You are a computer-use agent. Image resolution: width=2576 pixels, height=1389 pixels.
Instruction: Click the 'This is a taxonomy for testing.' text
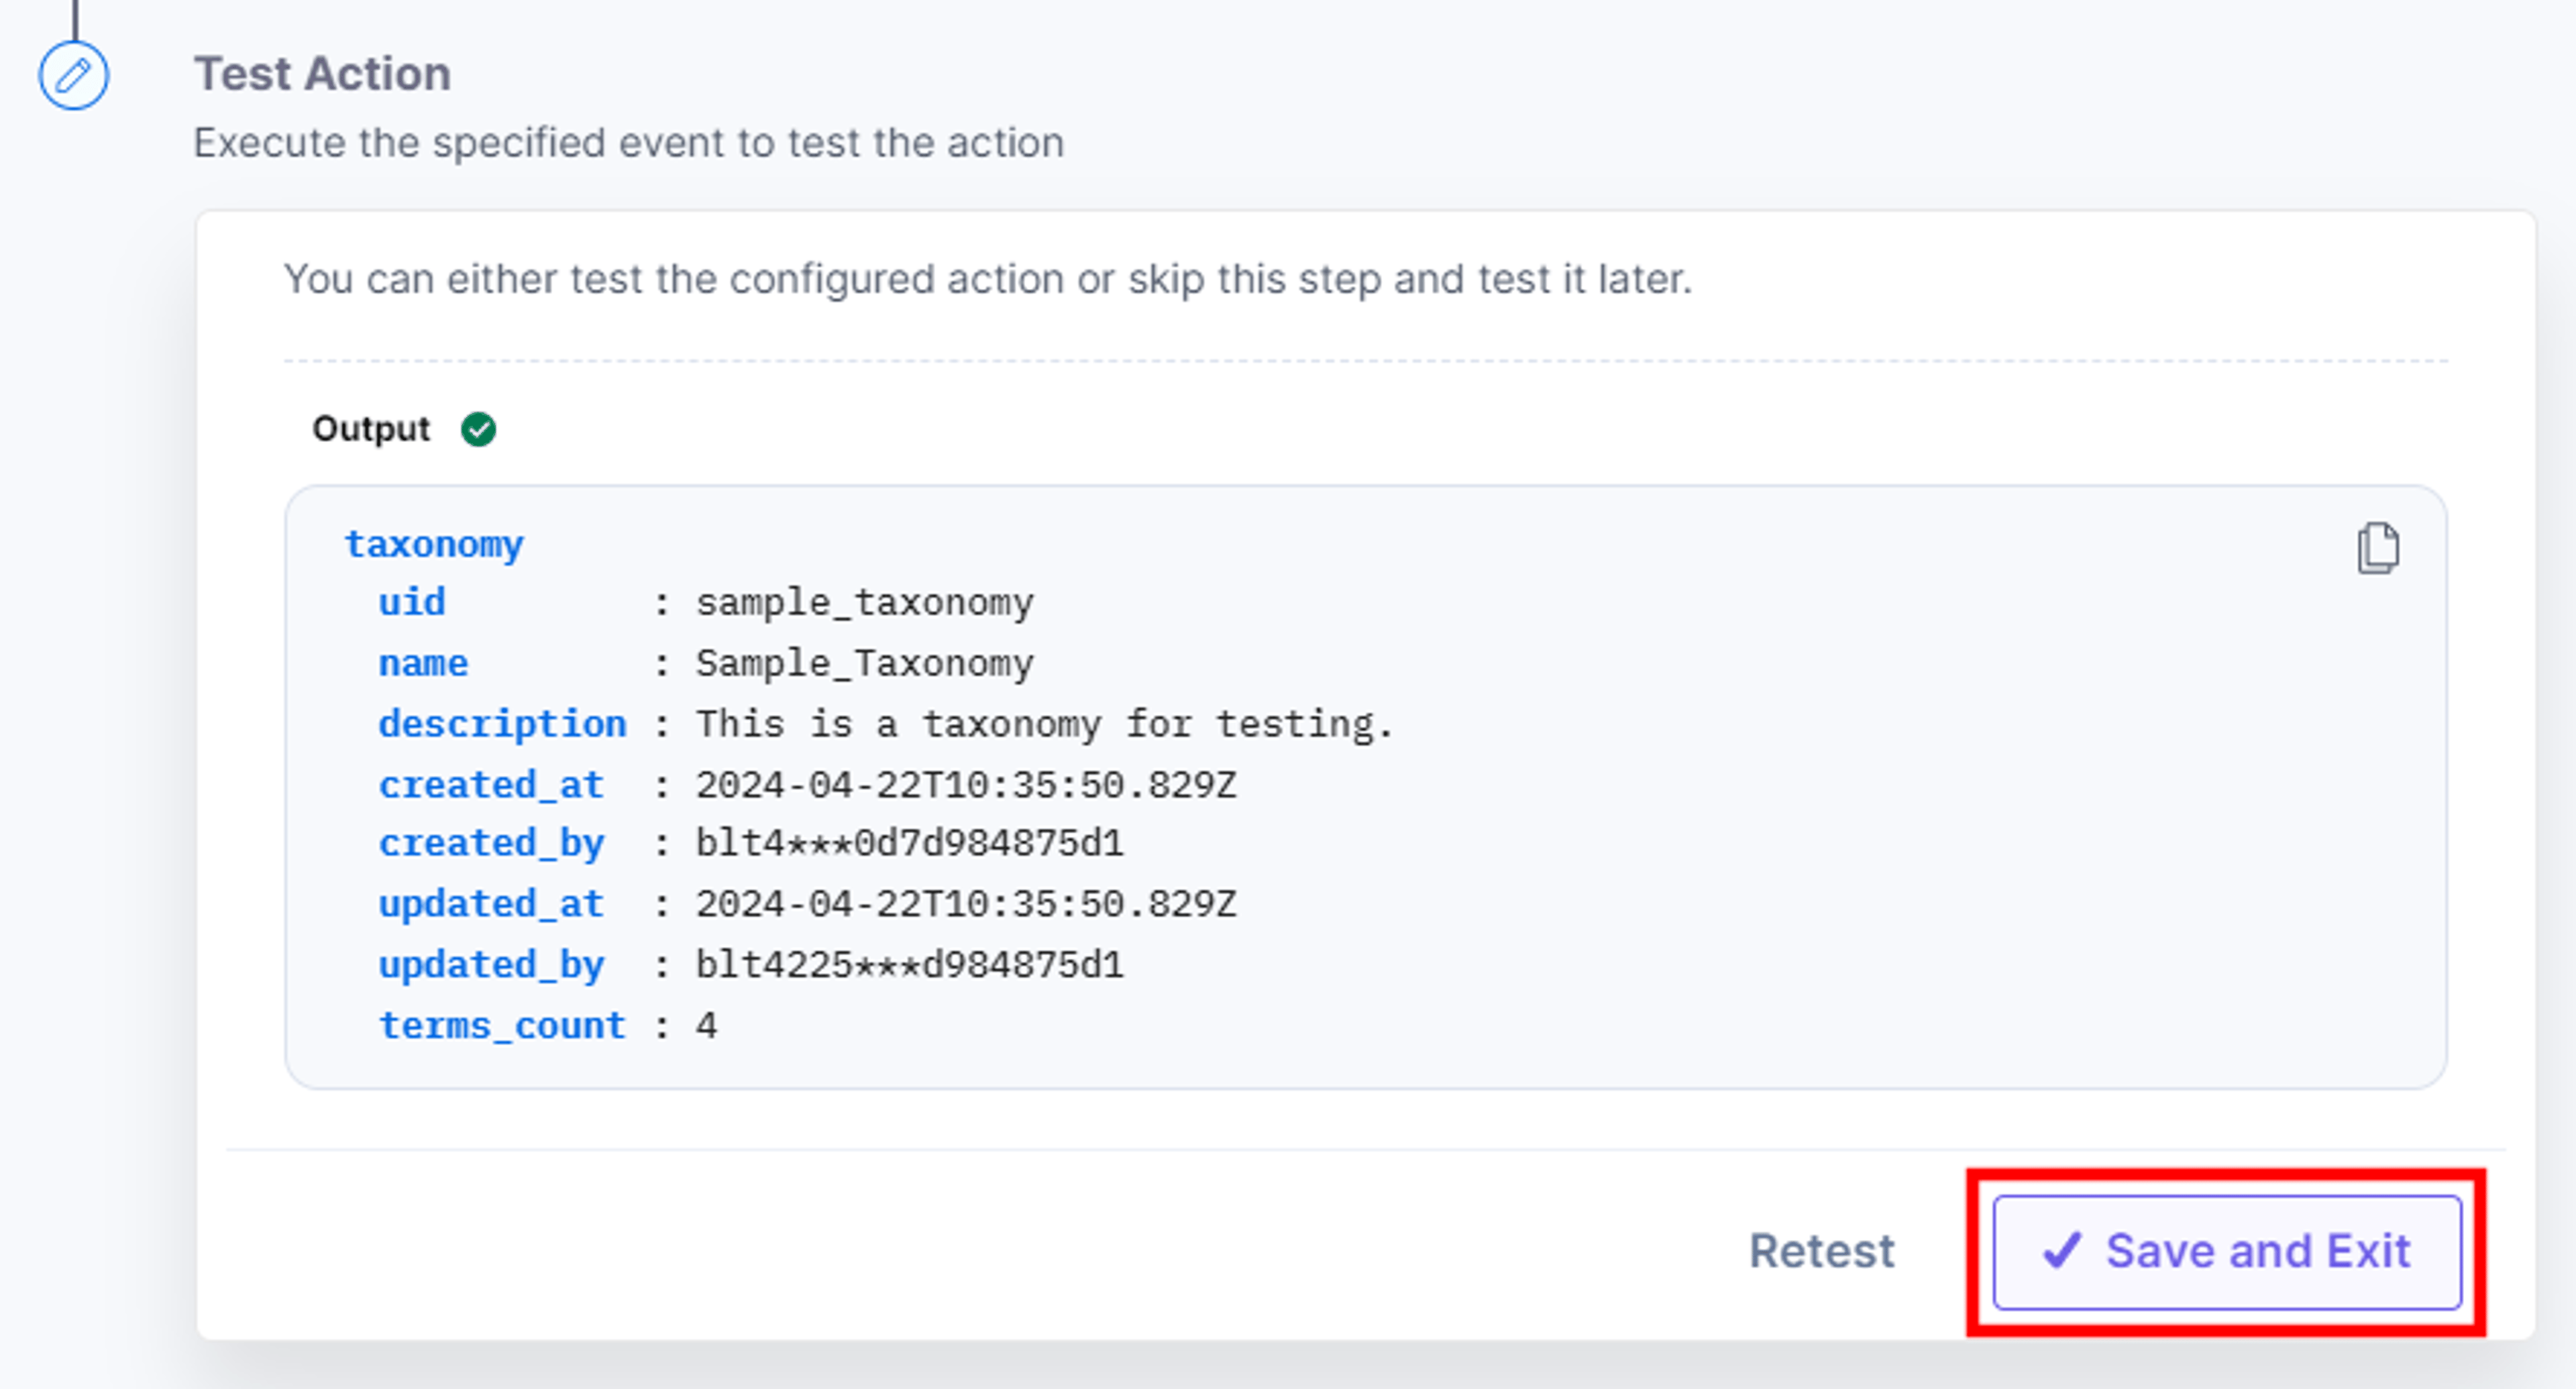(1044, 724)
